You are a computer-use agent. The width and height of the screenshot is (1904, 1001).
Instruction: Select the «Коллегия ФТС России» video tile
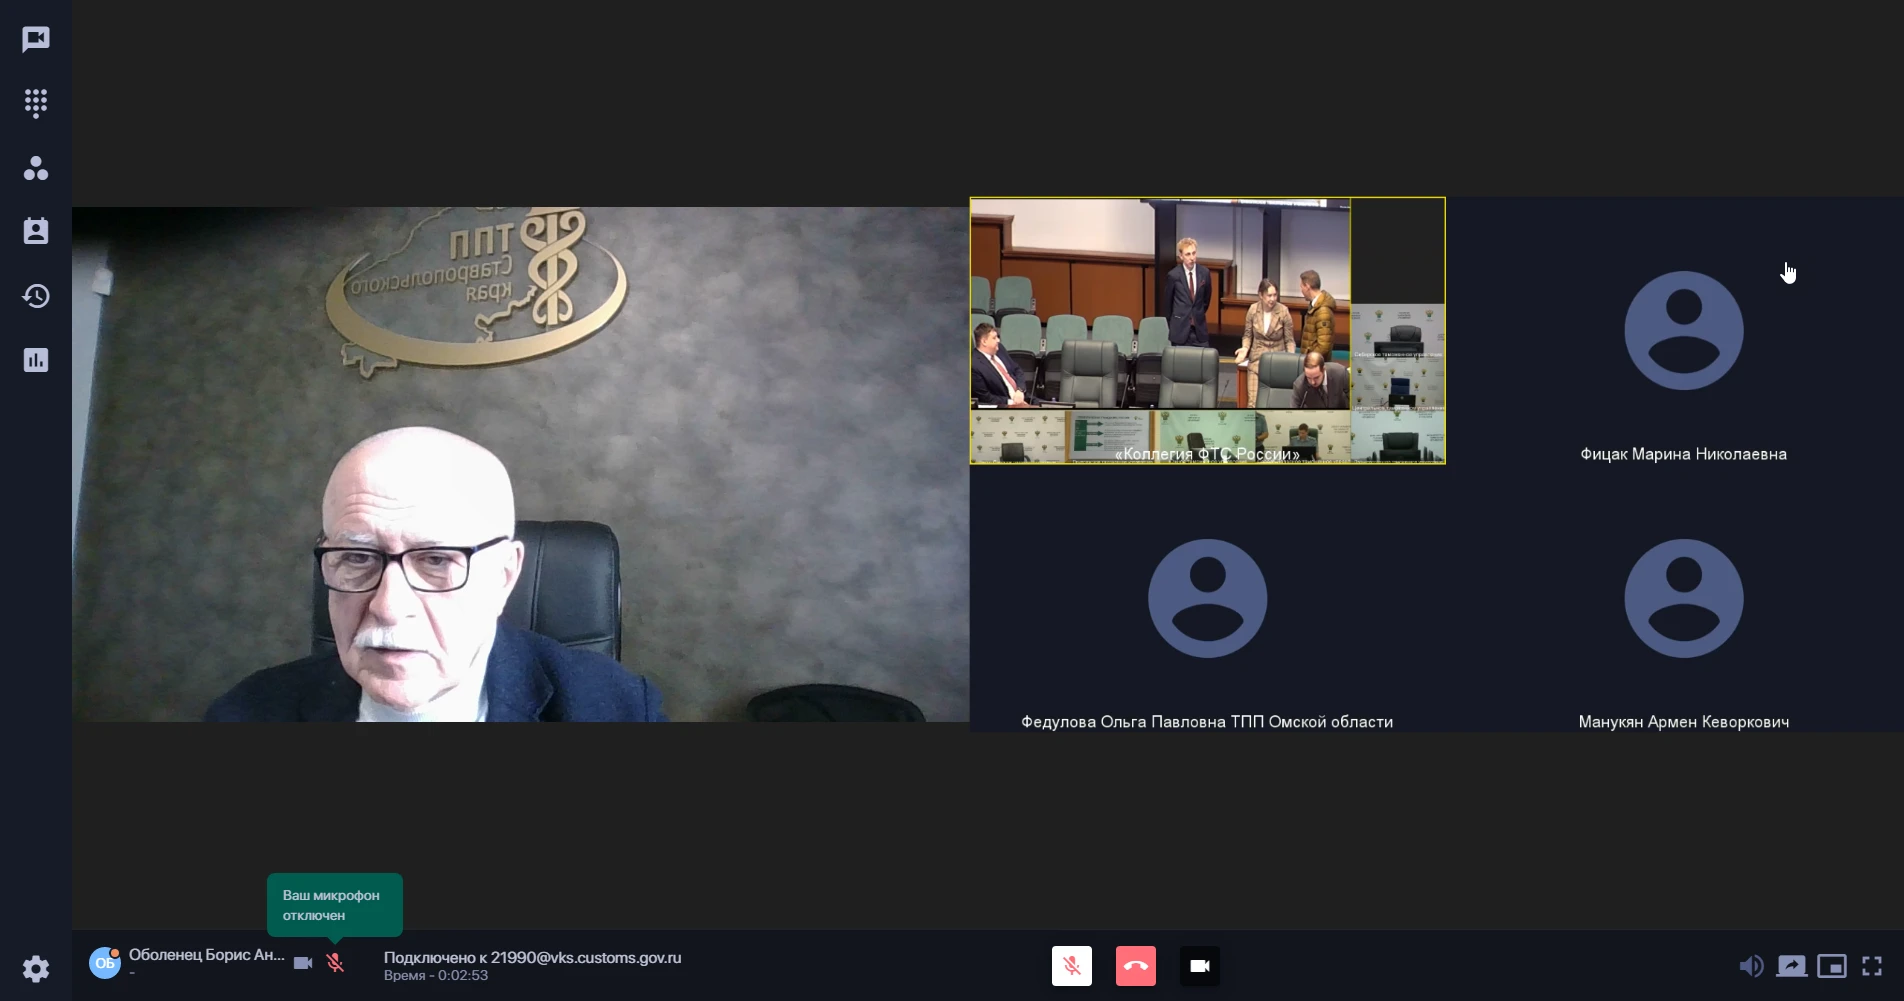click(x=1207, y=331)
